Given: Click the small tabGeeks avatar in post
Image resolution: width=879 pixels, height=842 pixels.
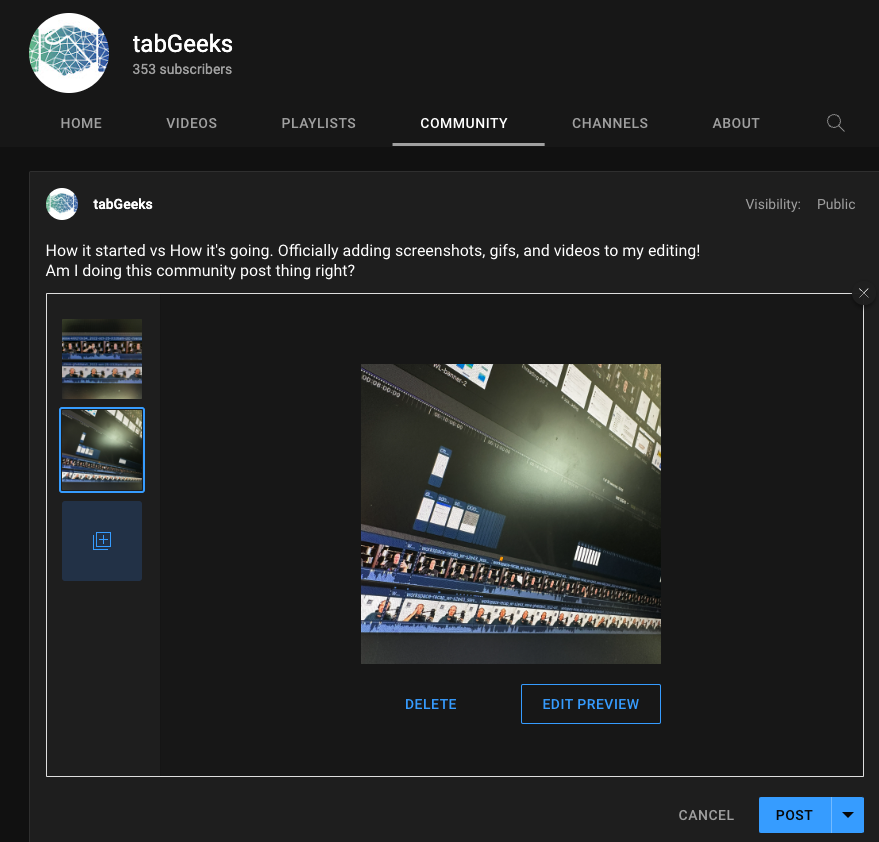Looking at the screenshot, I should point(62,203).
